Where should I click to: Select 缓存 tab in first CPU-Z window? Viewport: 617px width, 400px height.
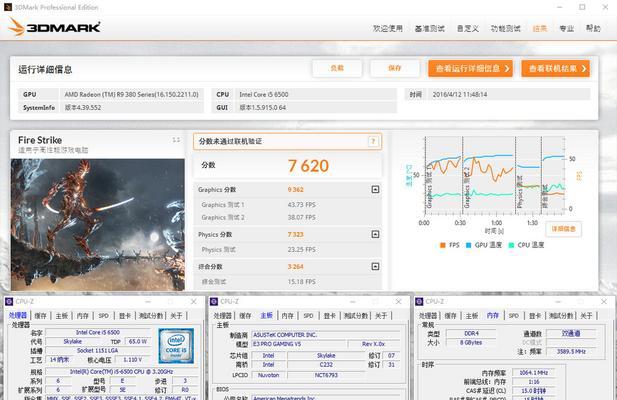coord(41,315)
